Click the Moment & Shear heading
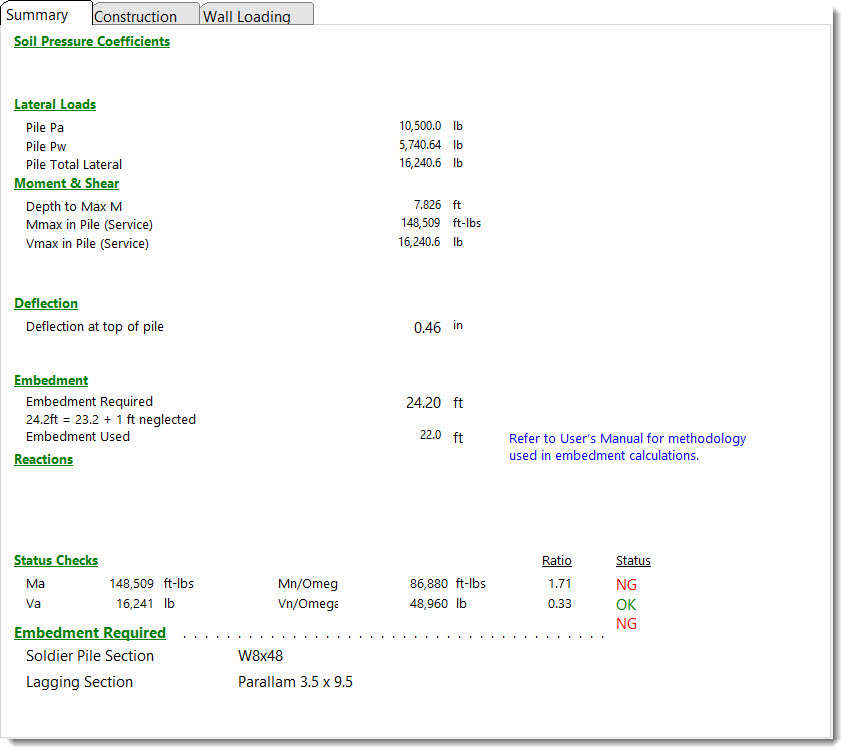 click(x=66, y=184)
